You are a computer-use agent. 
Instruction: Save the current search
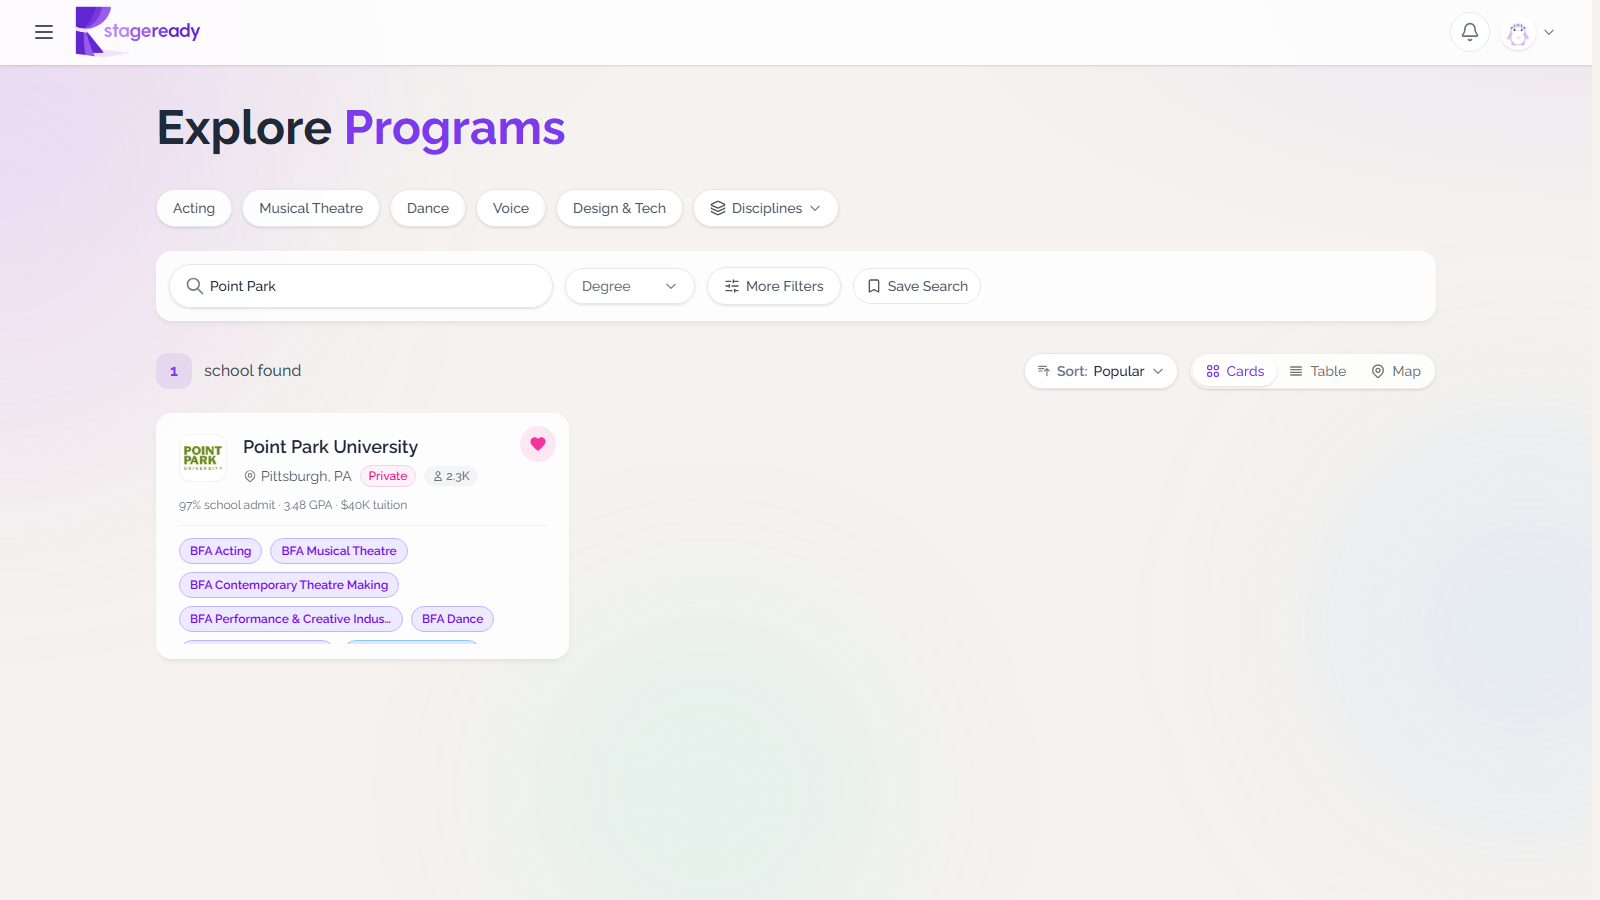coord(917,286)
